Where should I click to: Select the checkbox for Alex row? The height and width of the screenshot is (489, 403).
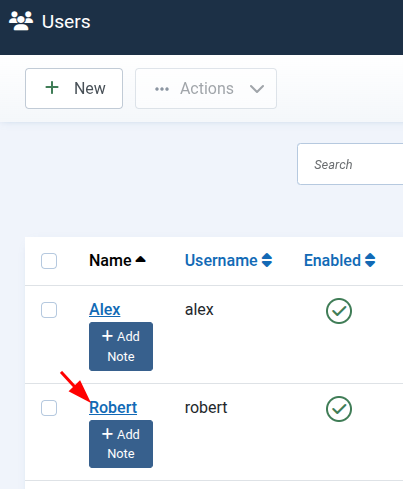[x=49, y=310]
